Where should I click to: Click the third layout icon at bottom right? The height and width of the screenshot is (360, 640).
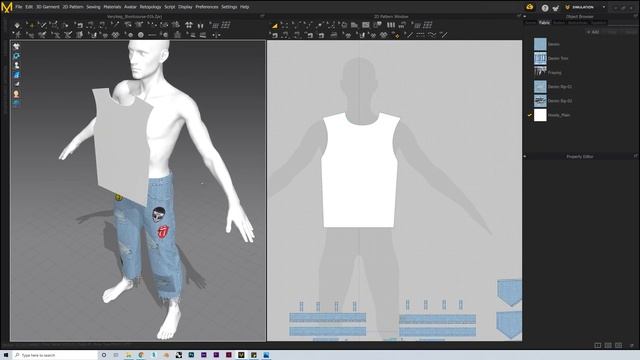tap(619, 345)
